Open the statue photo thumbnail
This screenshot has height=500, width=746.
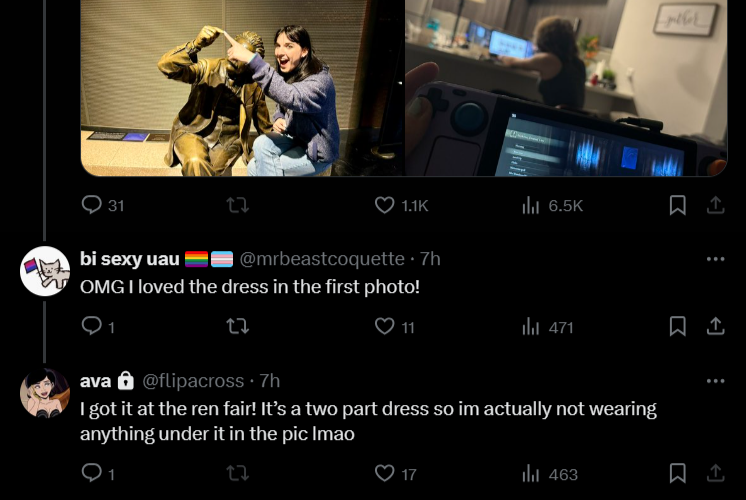point(242,88)
